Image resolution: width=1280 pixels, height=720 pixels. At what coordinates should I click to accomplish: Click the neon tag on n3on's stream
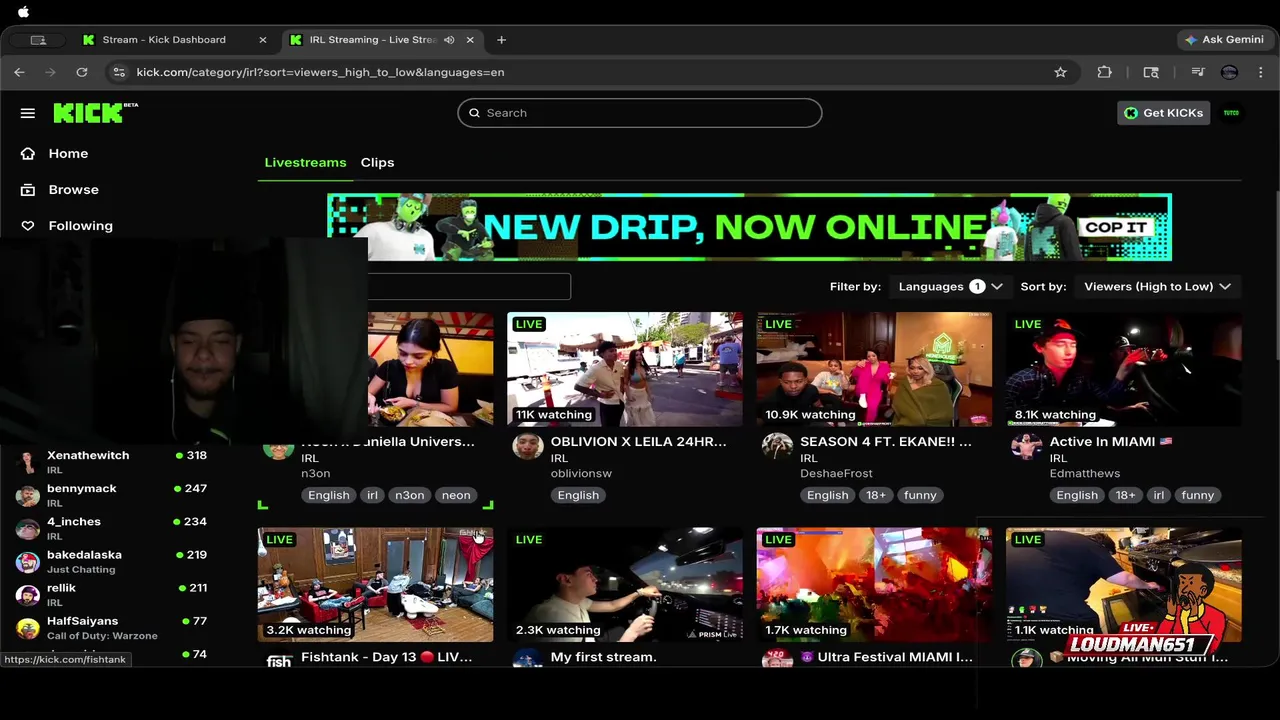(456, 495)
